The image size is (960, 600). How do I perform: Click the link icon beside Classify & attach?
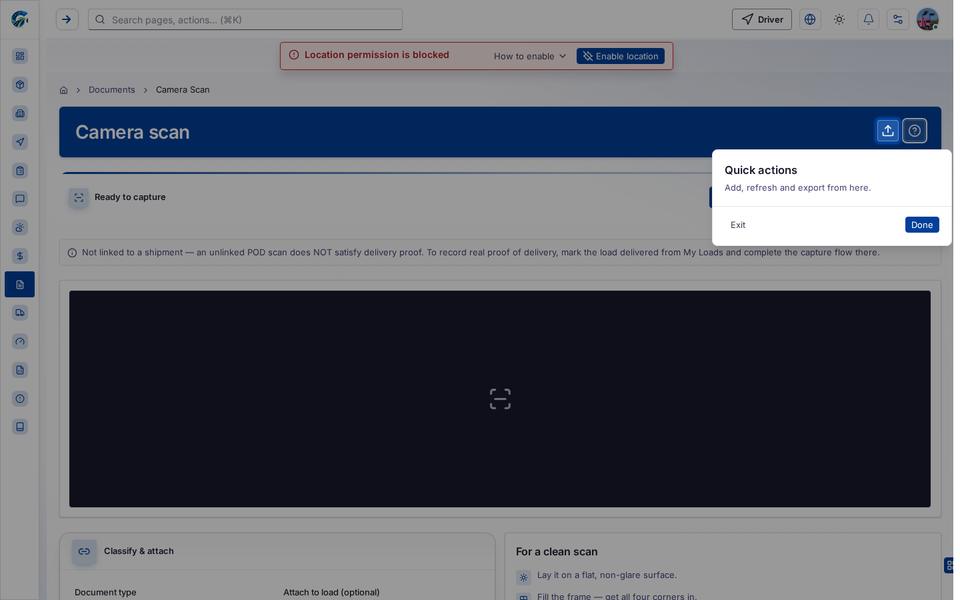84,551
